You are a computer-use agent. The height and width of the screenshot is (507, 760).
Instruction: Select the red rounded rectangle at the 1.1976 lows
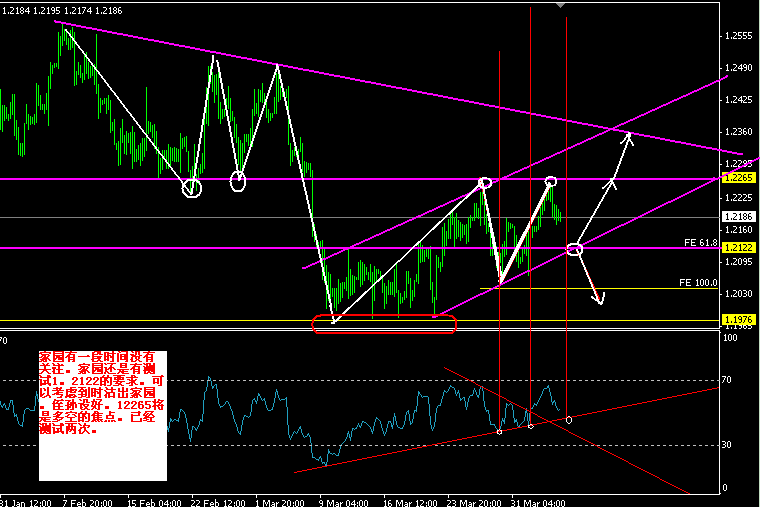click(384, 324)
